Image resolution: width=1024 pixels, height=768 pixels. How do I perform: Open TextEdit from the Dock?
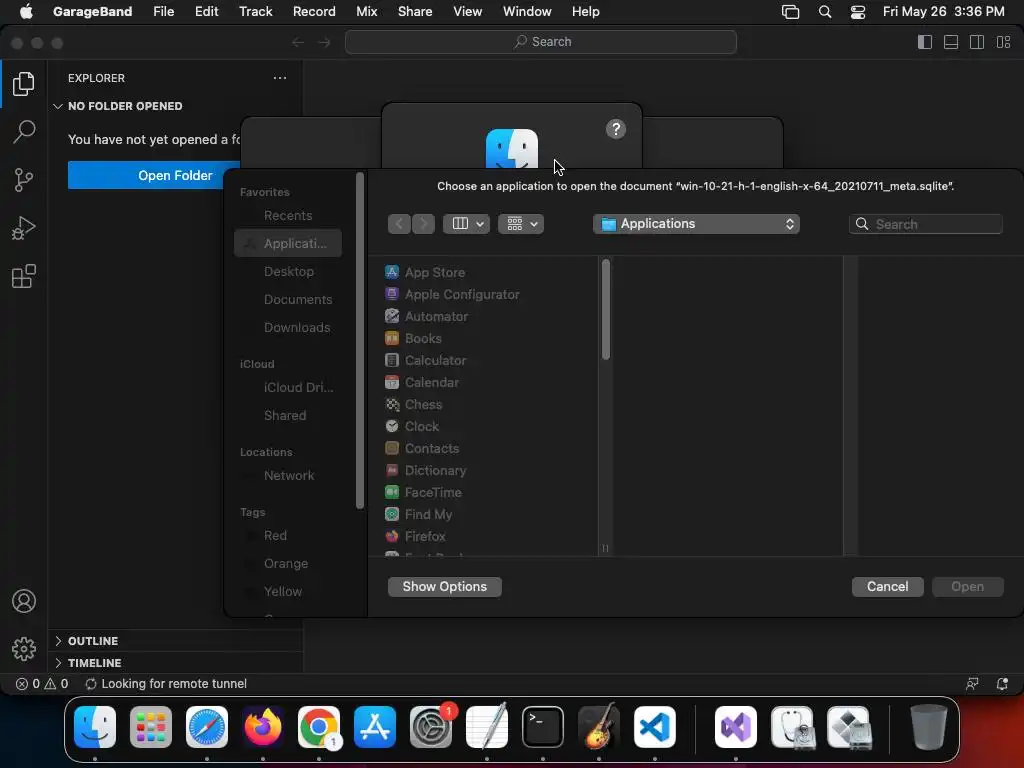tap(487, 727)
